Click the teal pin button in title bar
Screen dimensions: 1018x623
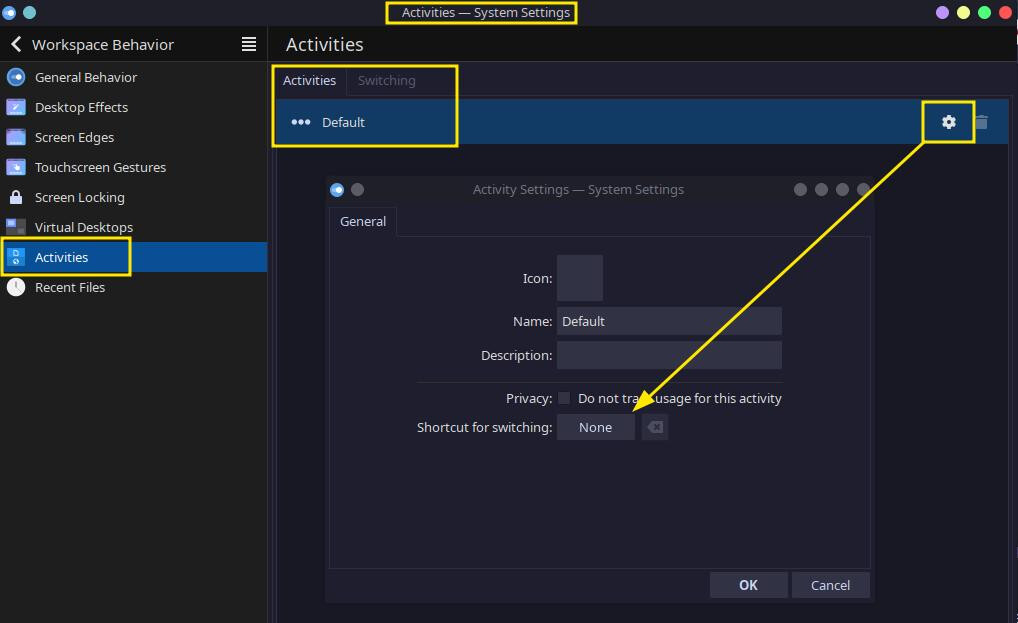(x=30, y=12)
